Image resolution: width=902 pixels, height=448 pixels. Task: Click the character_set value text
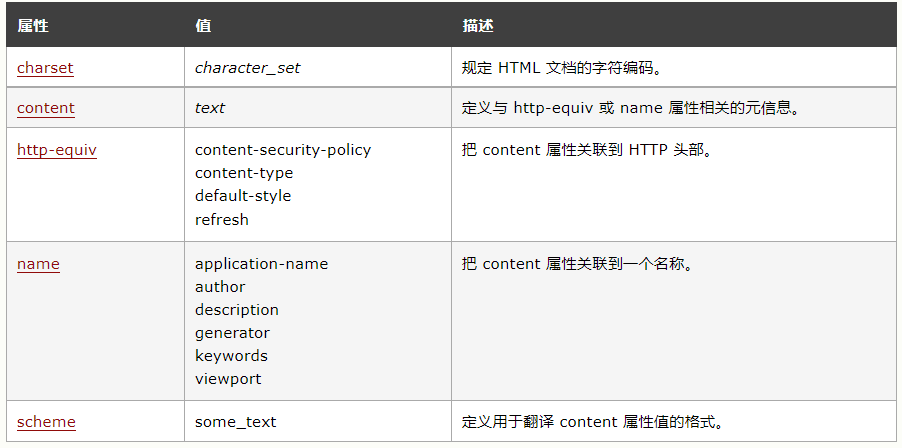click(247, 68)
